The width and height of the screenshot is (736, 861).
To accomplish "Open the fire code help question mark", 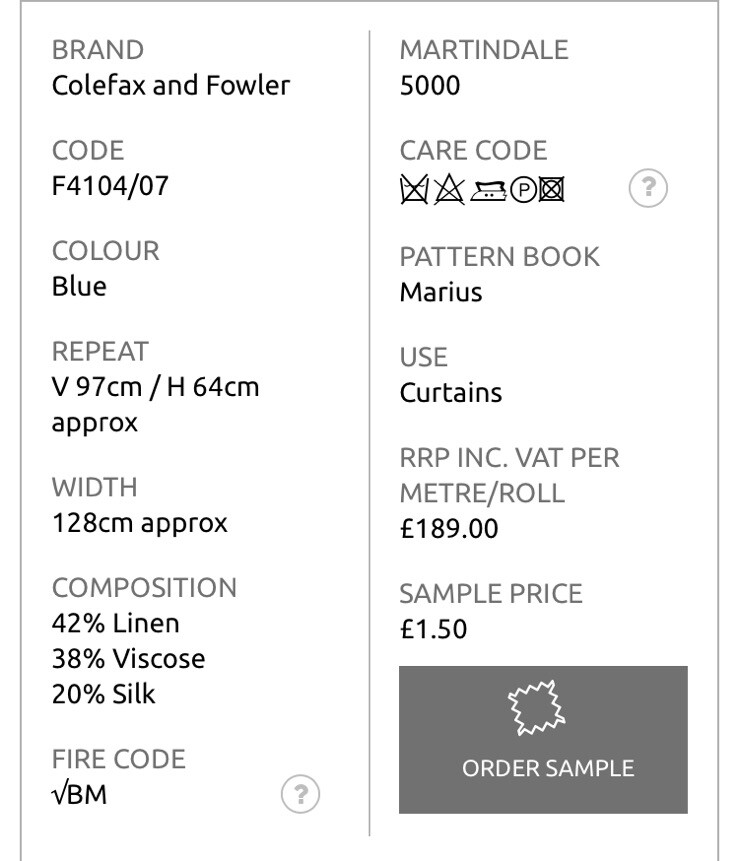I will pos(300,794).
